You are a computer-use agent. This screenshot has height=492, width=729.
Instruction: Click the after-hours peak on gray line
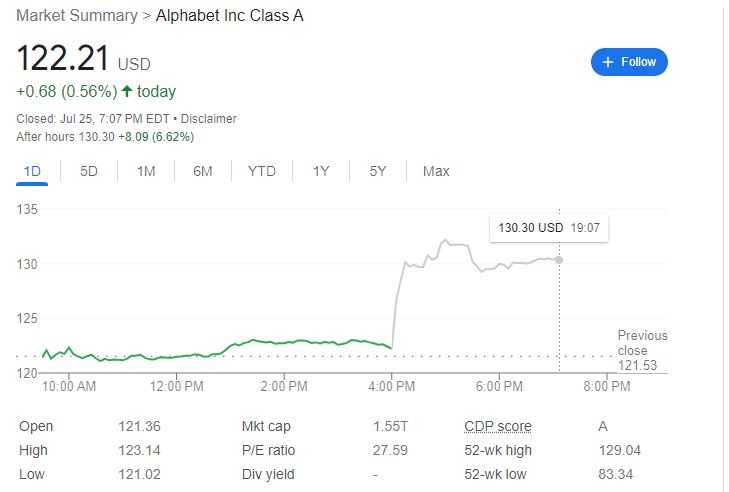tap(445, 240)
